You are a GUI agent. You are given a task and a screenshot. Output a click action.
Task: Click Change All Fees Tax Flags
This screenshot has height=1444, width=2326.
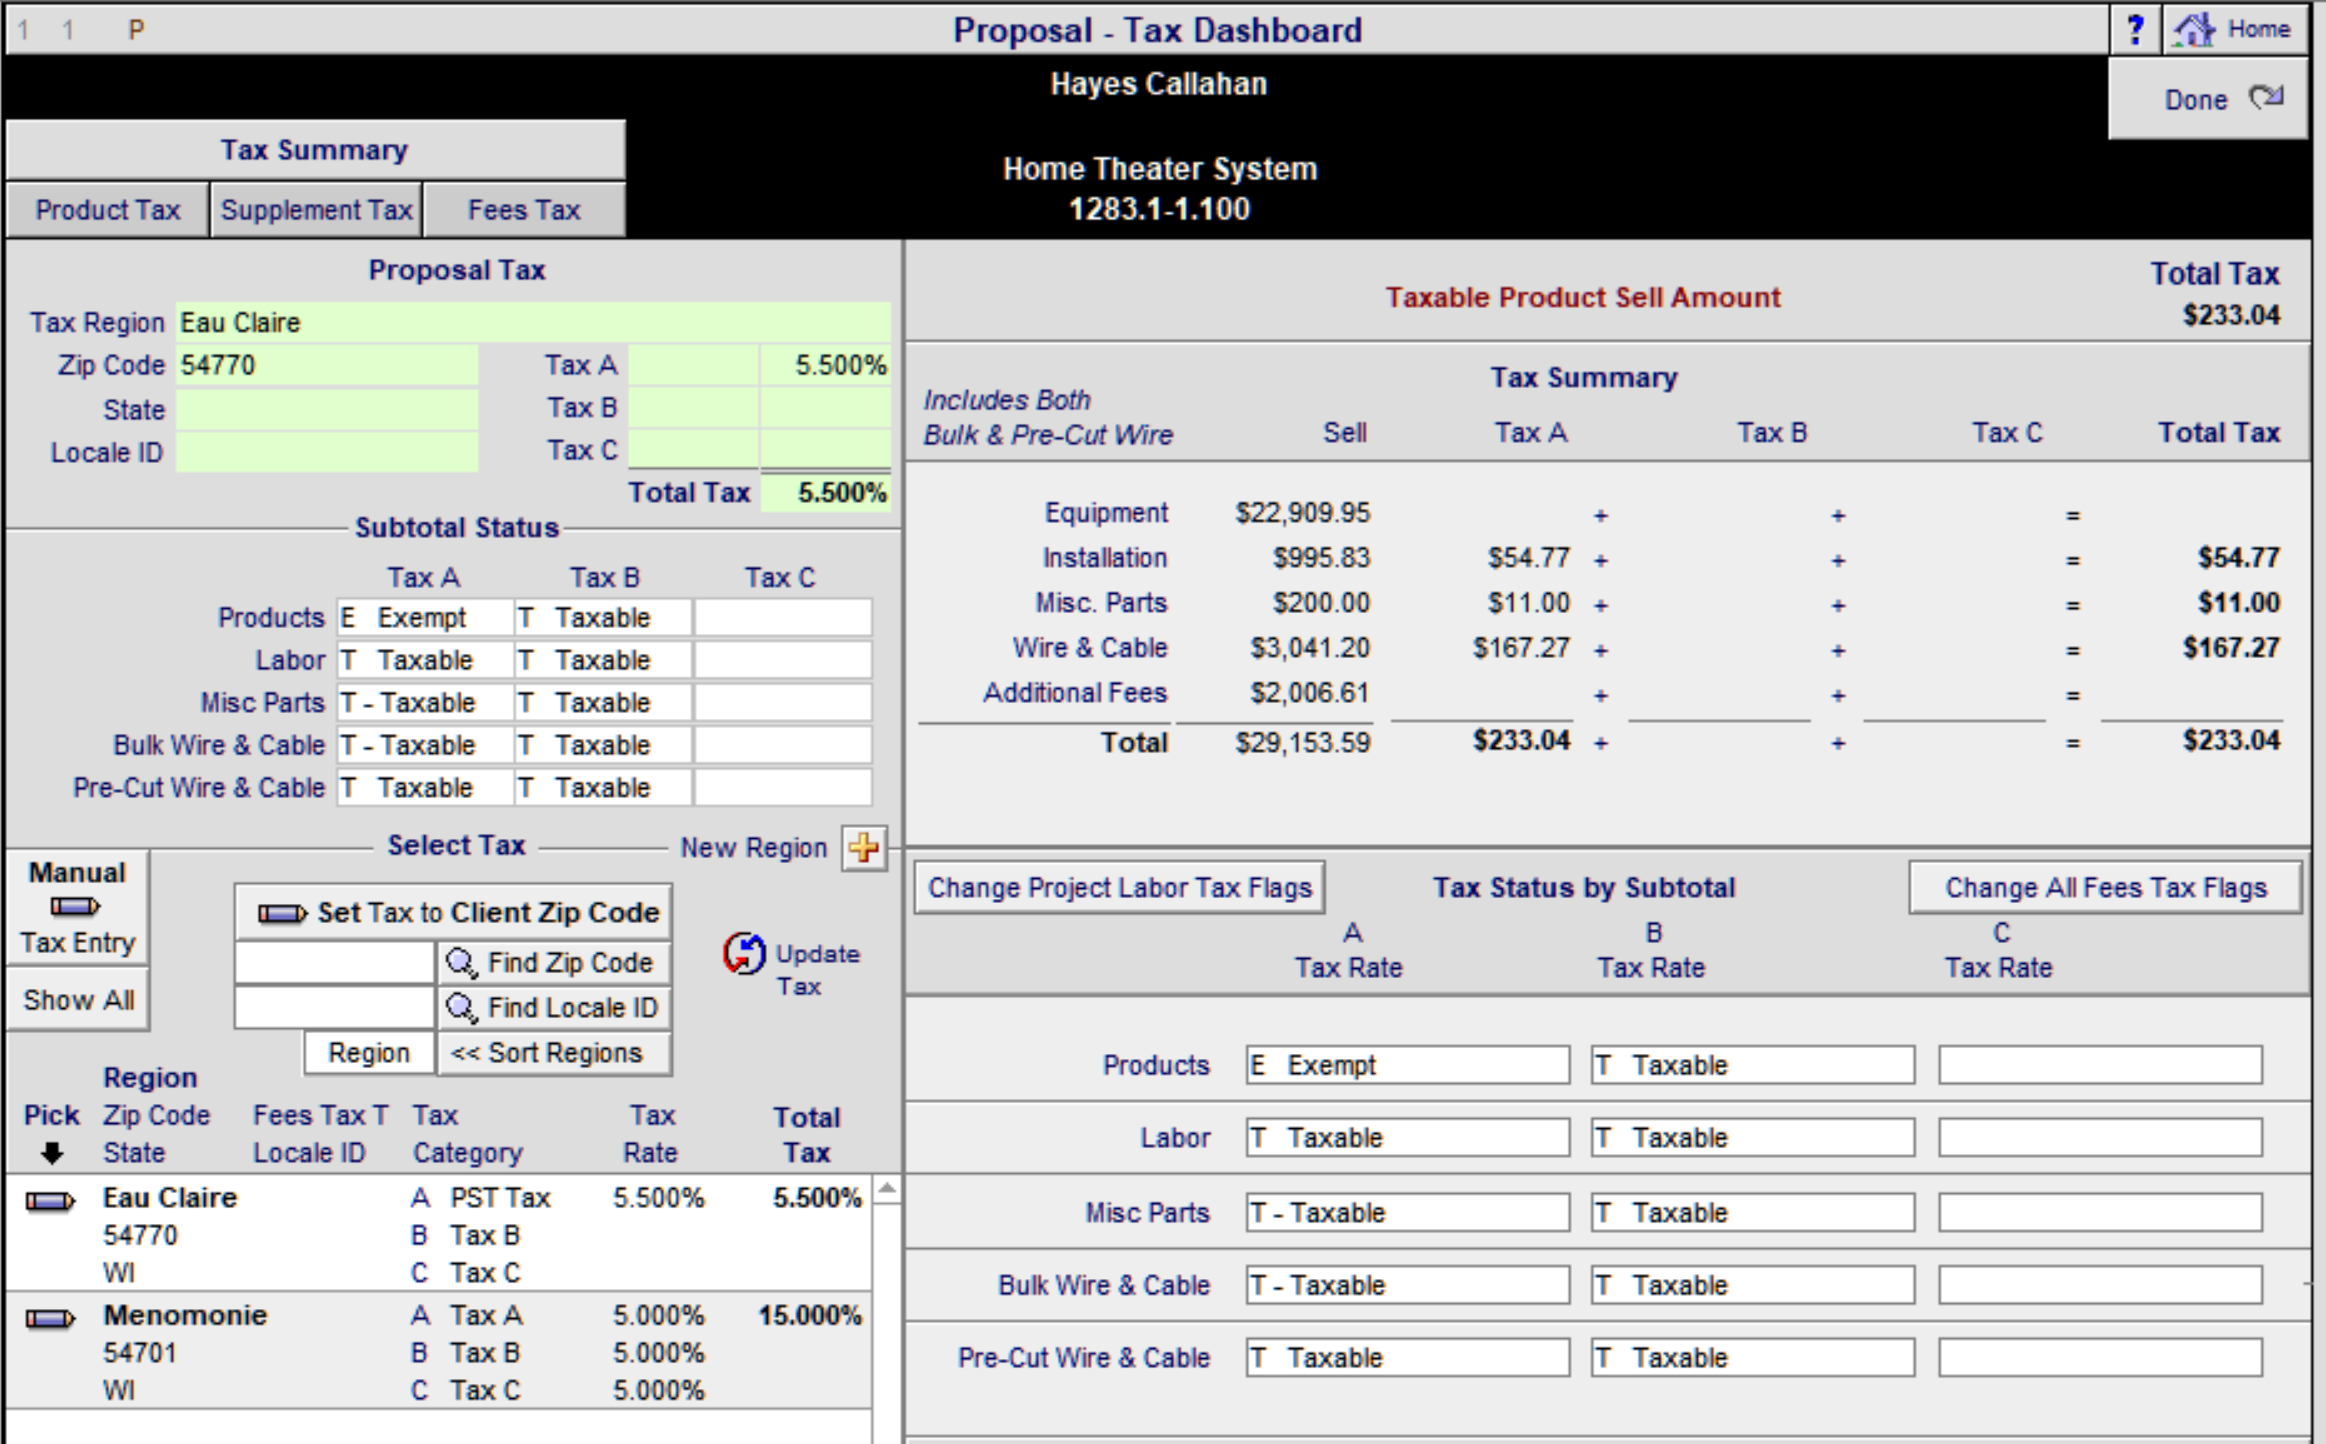click(2105, 888)
